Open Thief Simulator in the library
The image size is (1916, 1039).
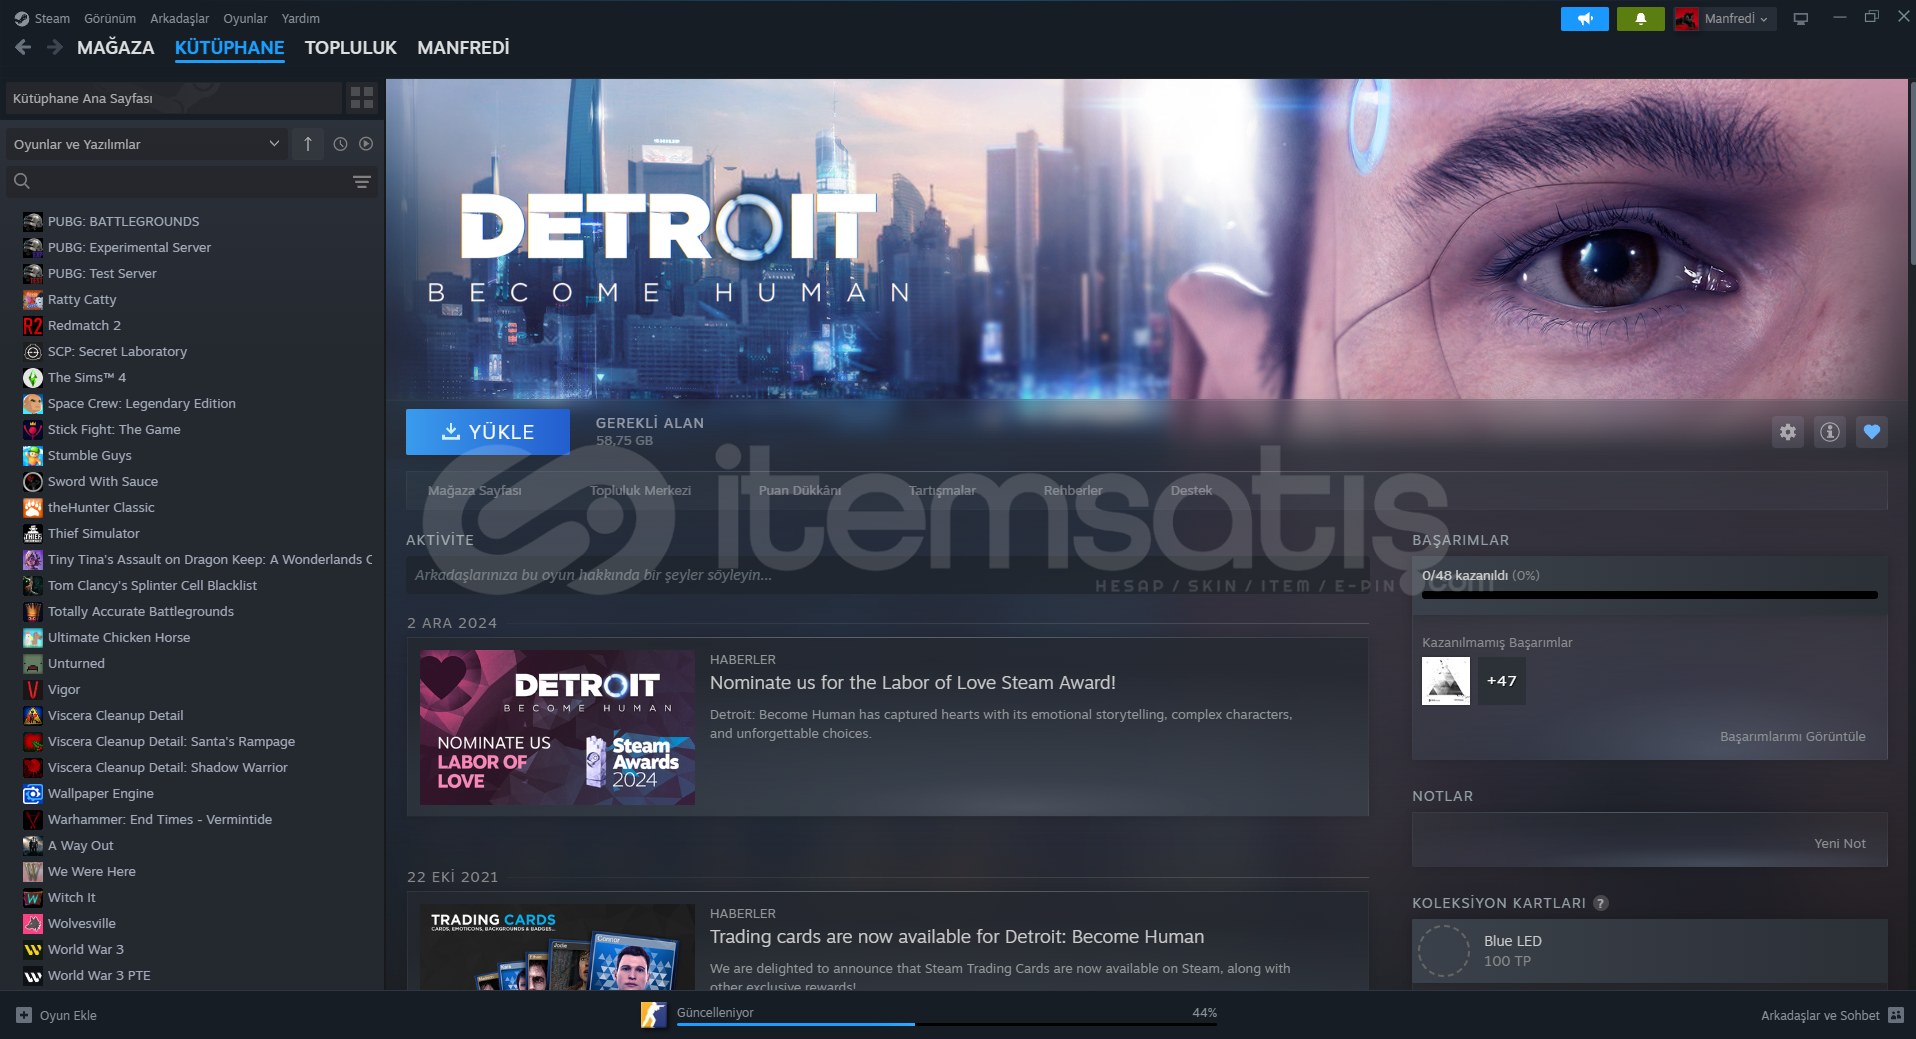coord(94,534)
